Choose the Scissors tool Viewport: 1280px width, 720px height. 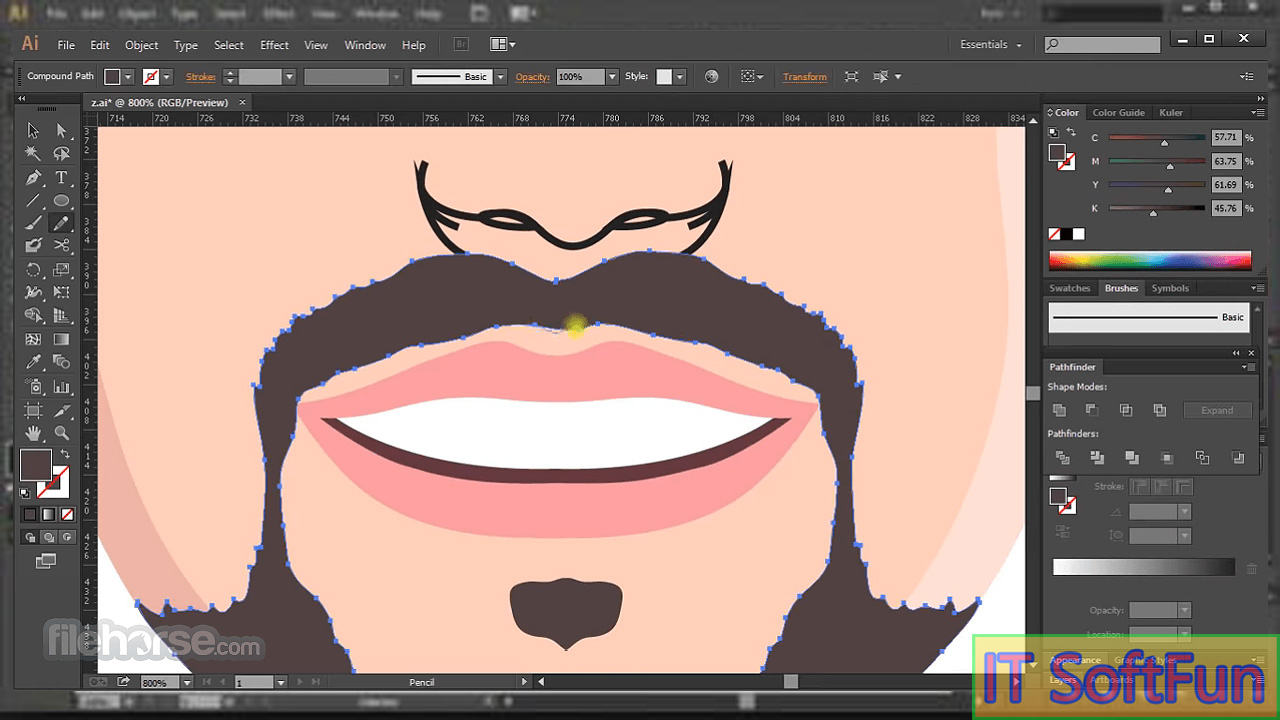point(61,246)
